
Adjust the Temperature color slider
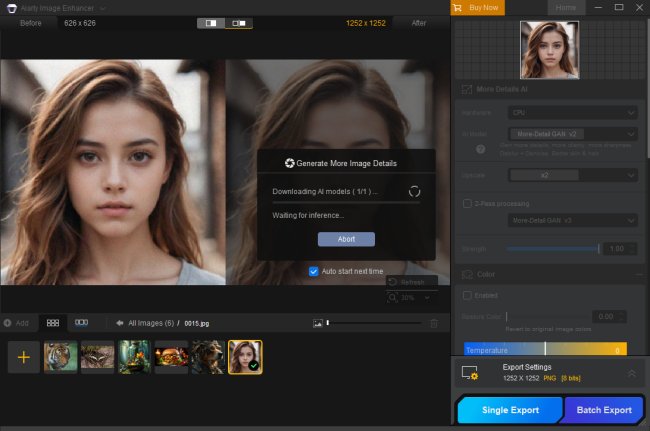click(x=545, y=349)
